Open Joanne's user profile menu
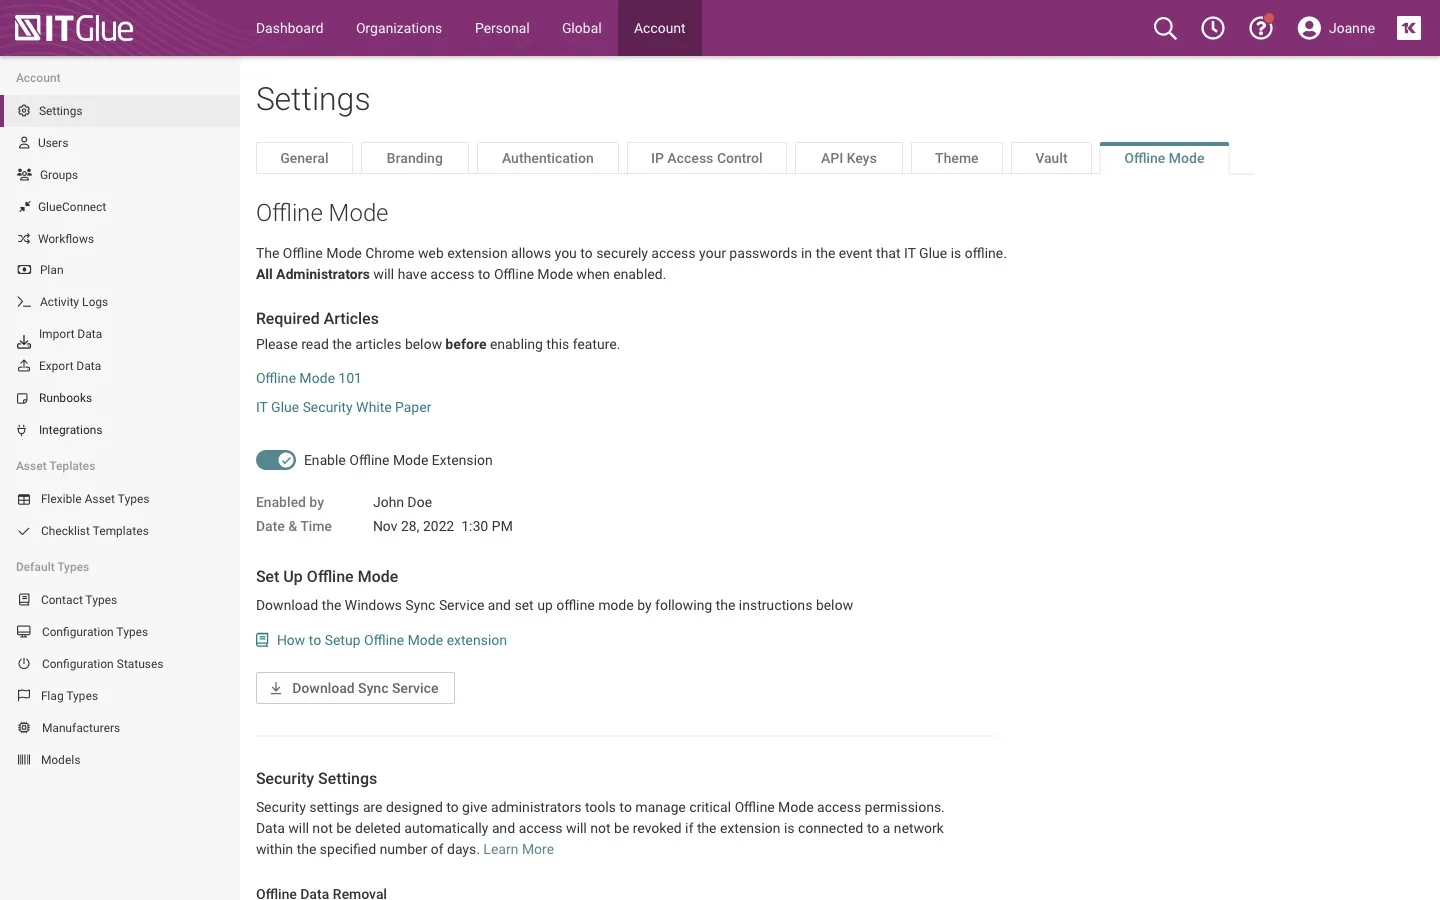The height and width of the screenshot is (900, 1440). point(1336,28)
